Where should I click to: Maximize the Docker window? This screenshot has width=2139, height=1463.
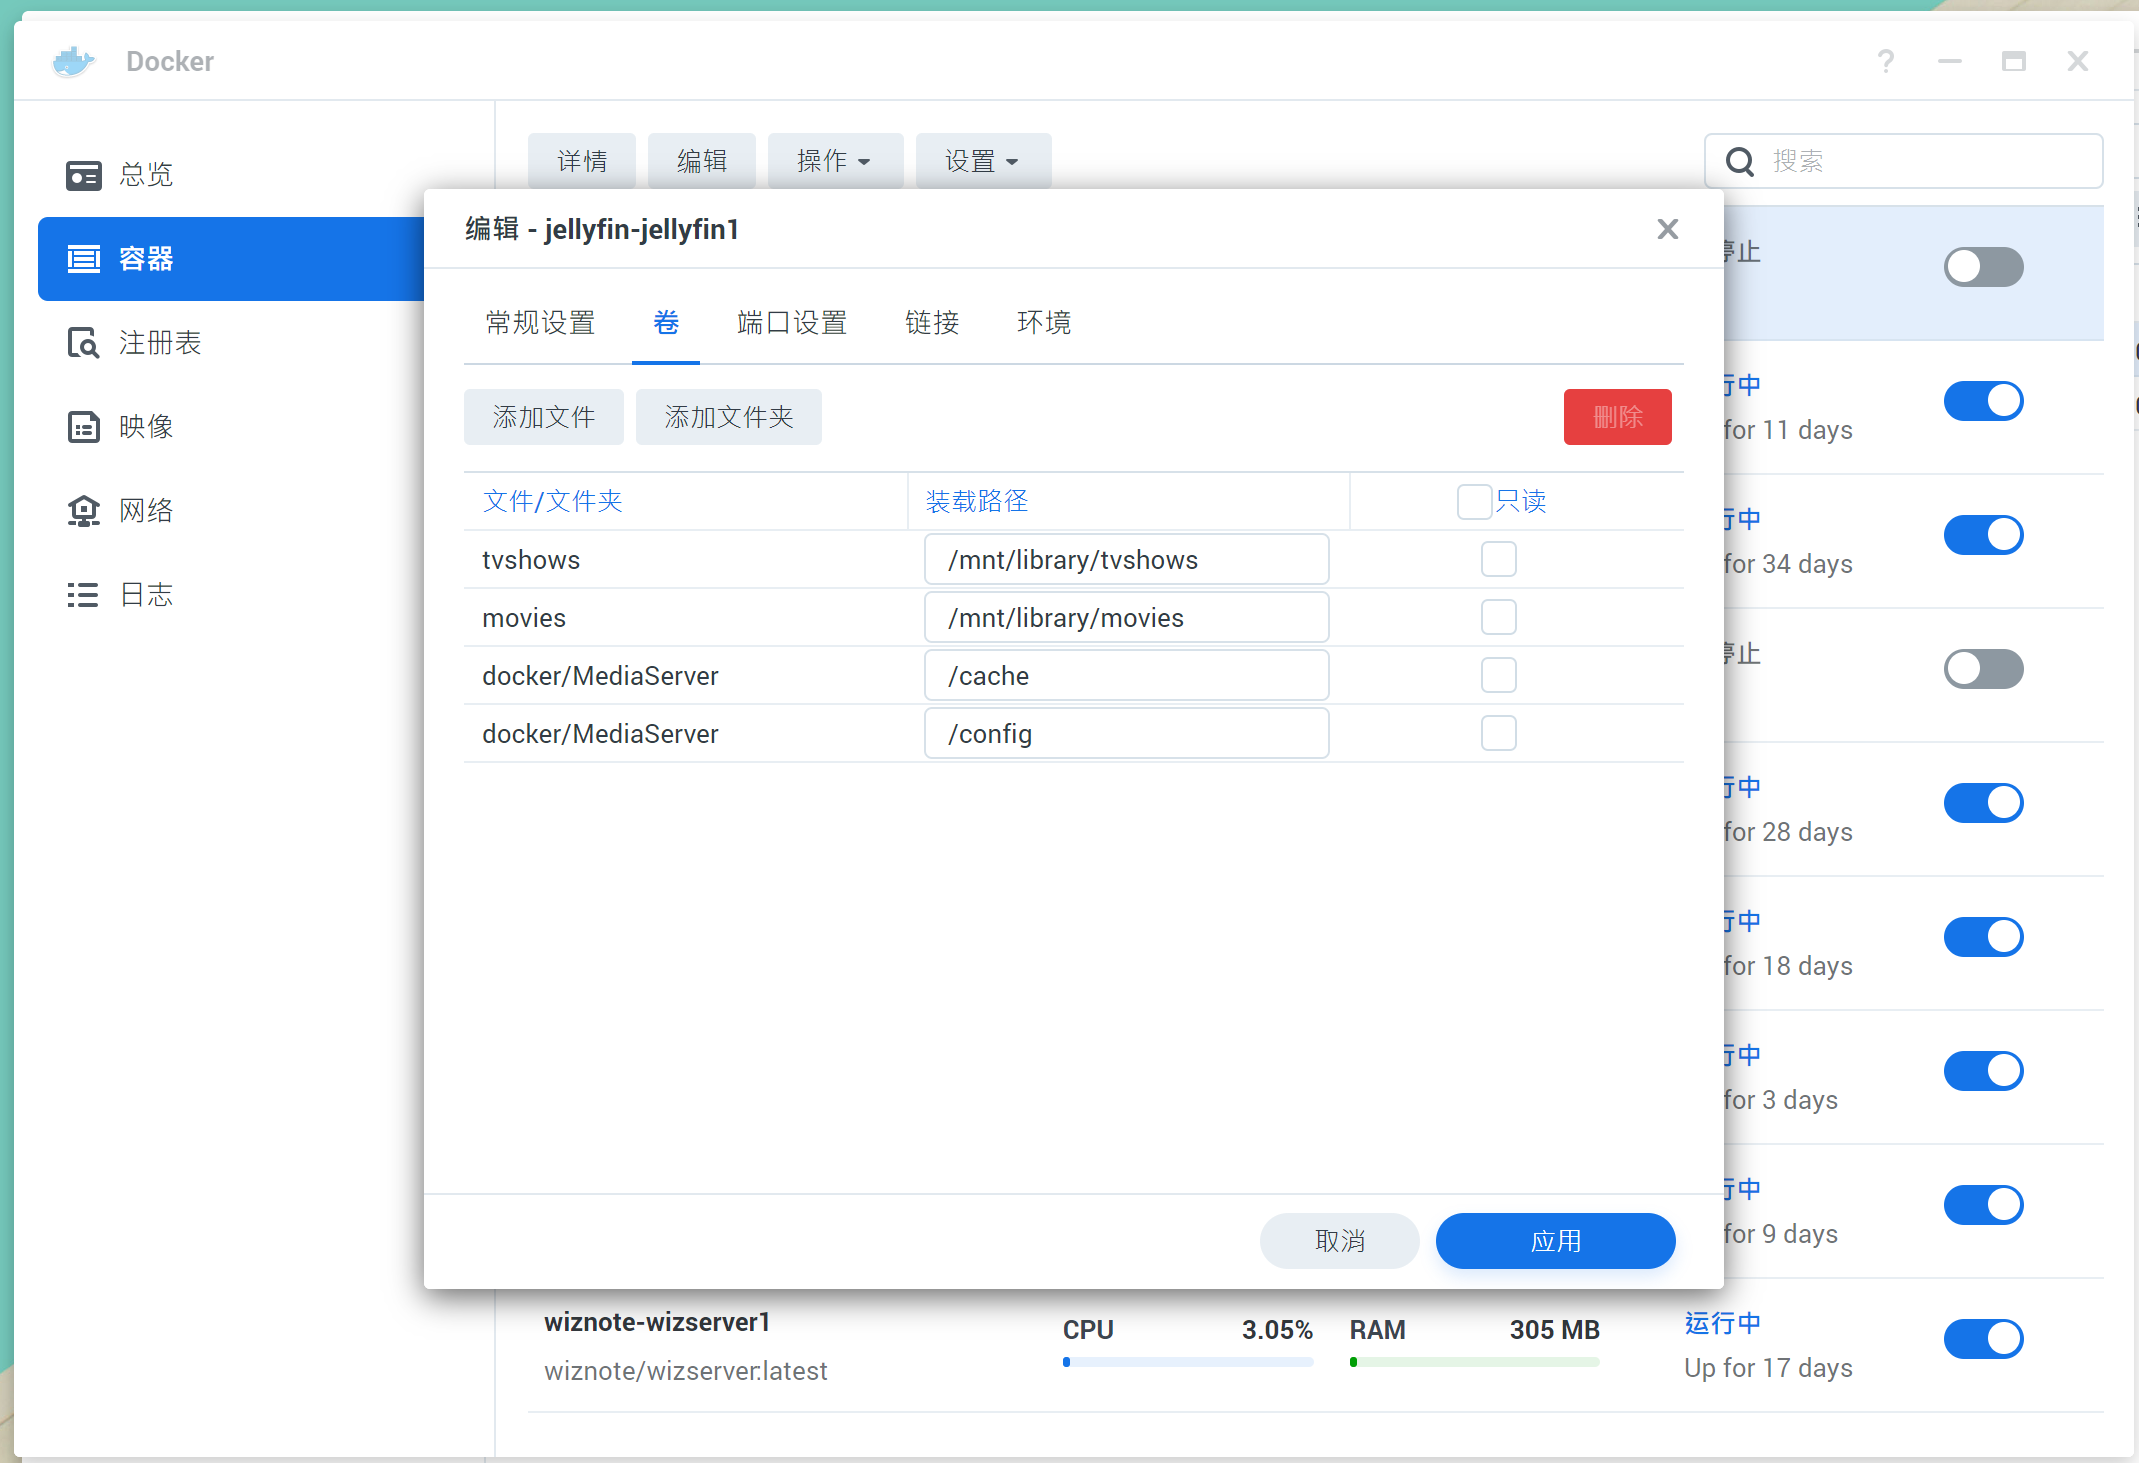pos(2013,62)
